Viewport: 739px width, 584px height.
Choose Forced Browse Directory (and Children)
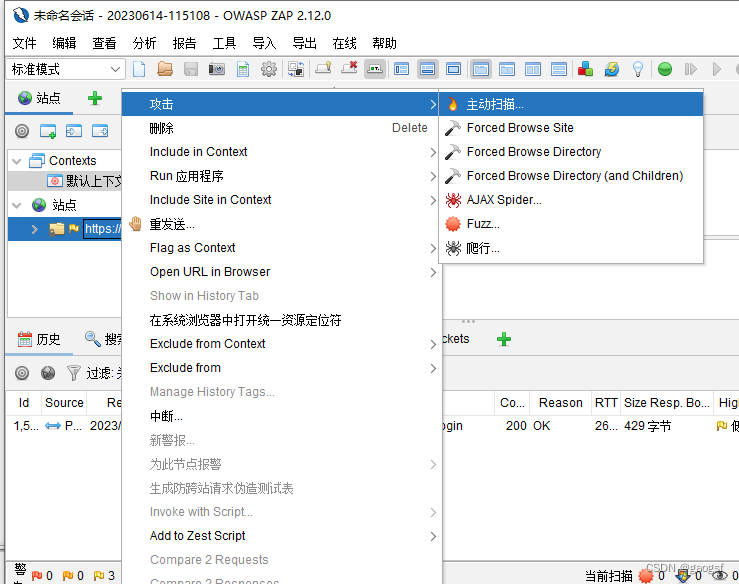click(571, 176)
